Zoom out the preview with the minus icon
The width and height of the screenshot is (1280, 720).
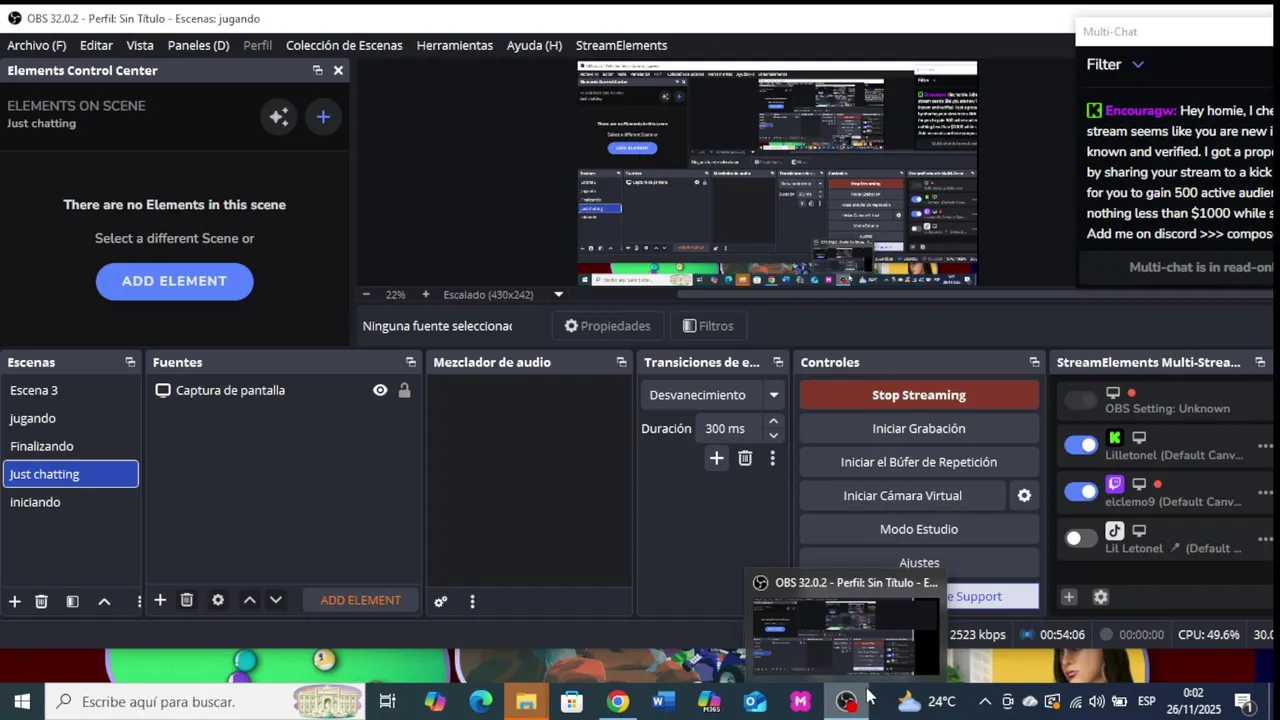[x=366, y=294]
